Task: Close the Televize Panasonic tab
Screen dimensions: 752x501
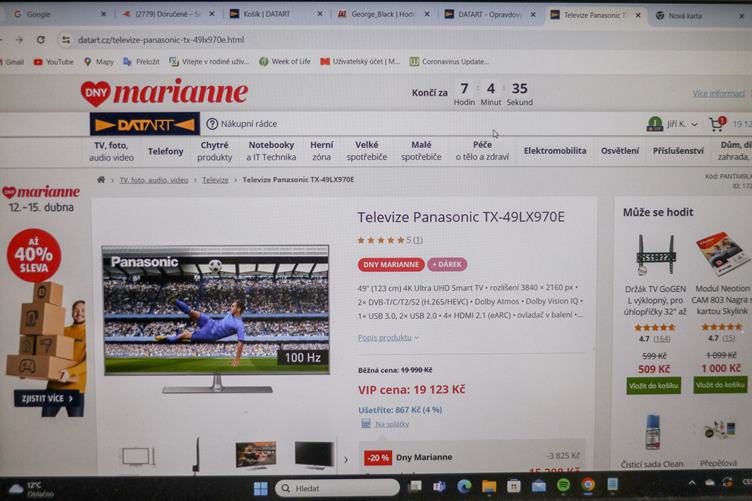Action: click(638, 15)
